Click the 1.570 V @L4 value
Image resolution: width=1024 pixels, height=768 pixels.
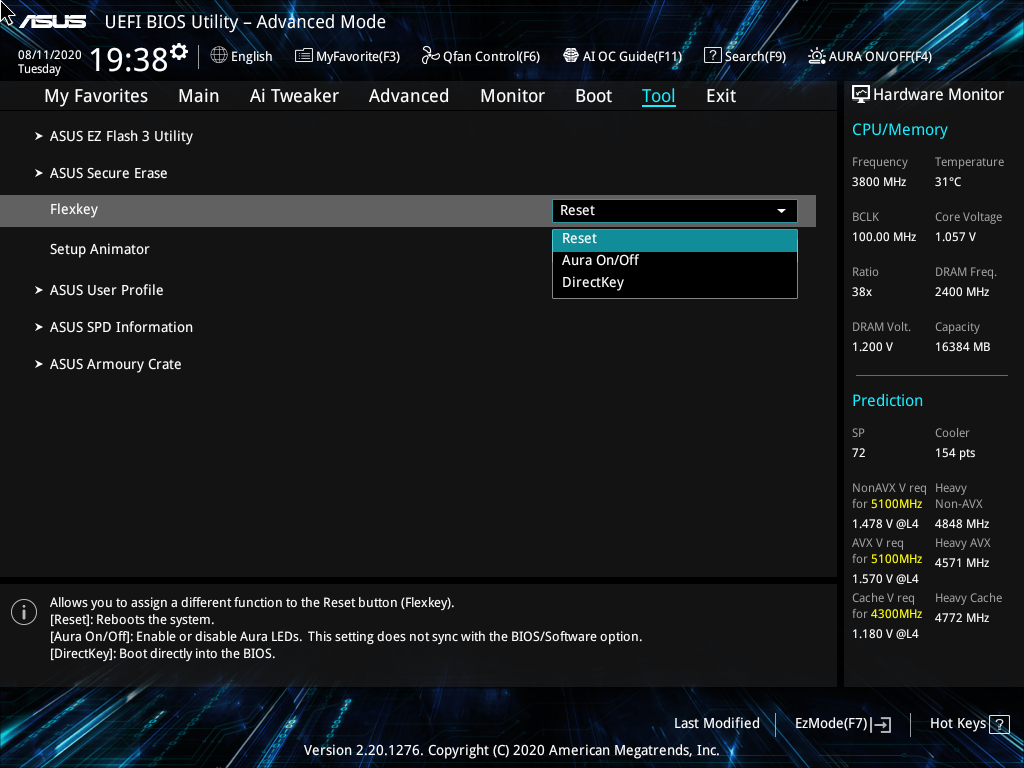point(885,579)
